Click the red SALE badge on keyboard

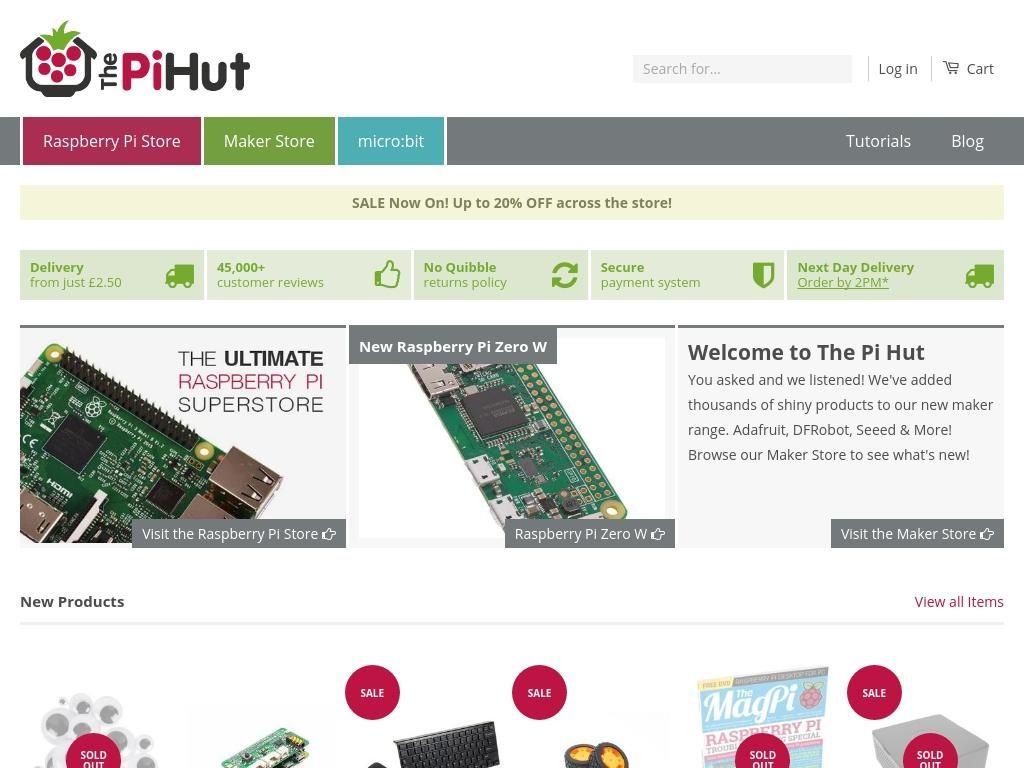(372, 692)
